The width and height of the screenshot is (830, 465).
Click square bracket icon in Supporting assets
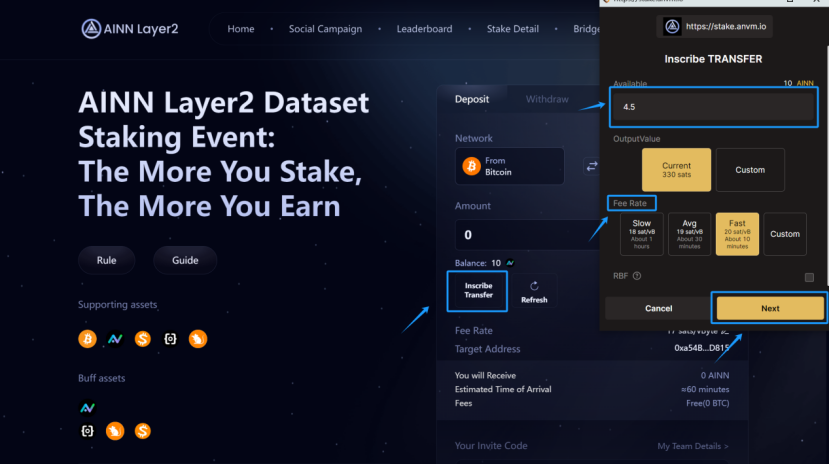pos(170,339)
